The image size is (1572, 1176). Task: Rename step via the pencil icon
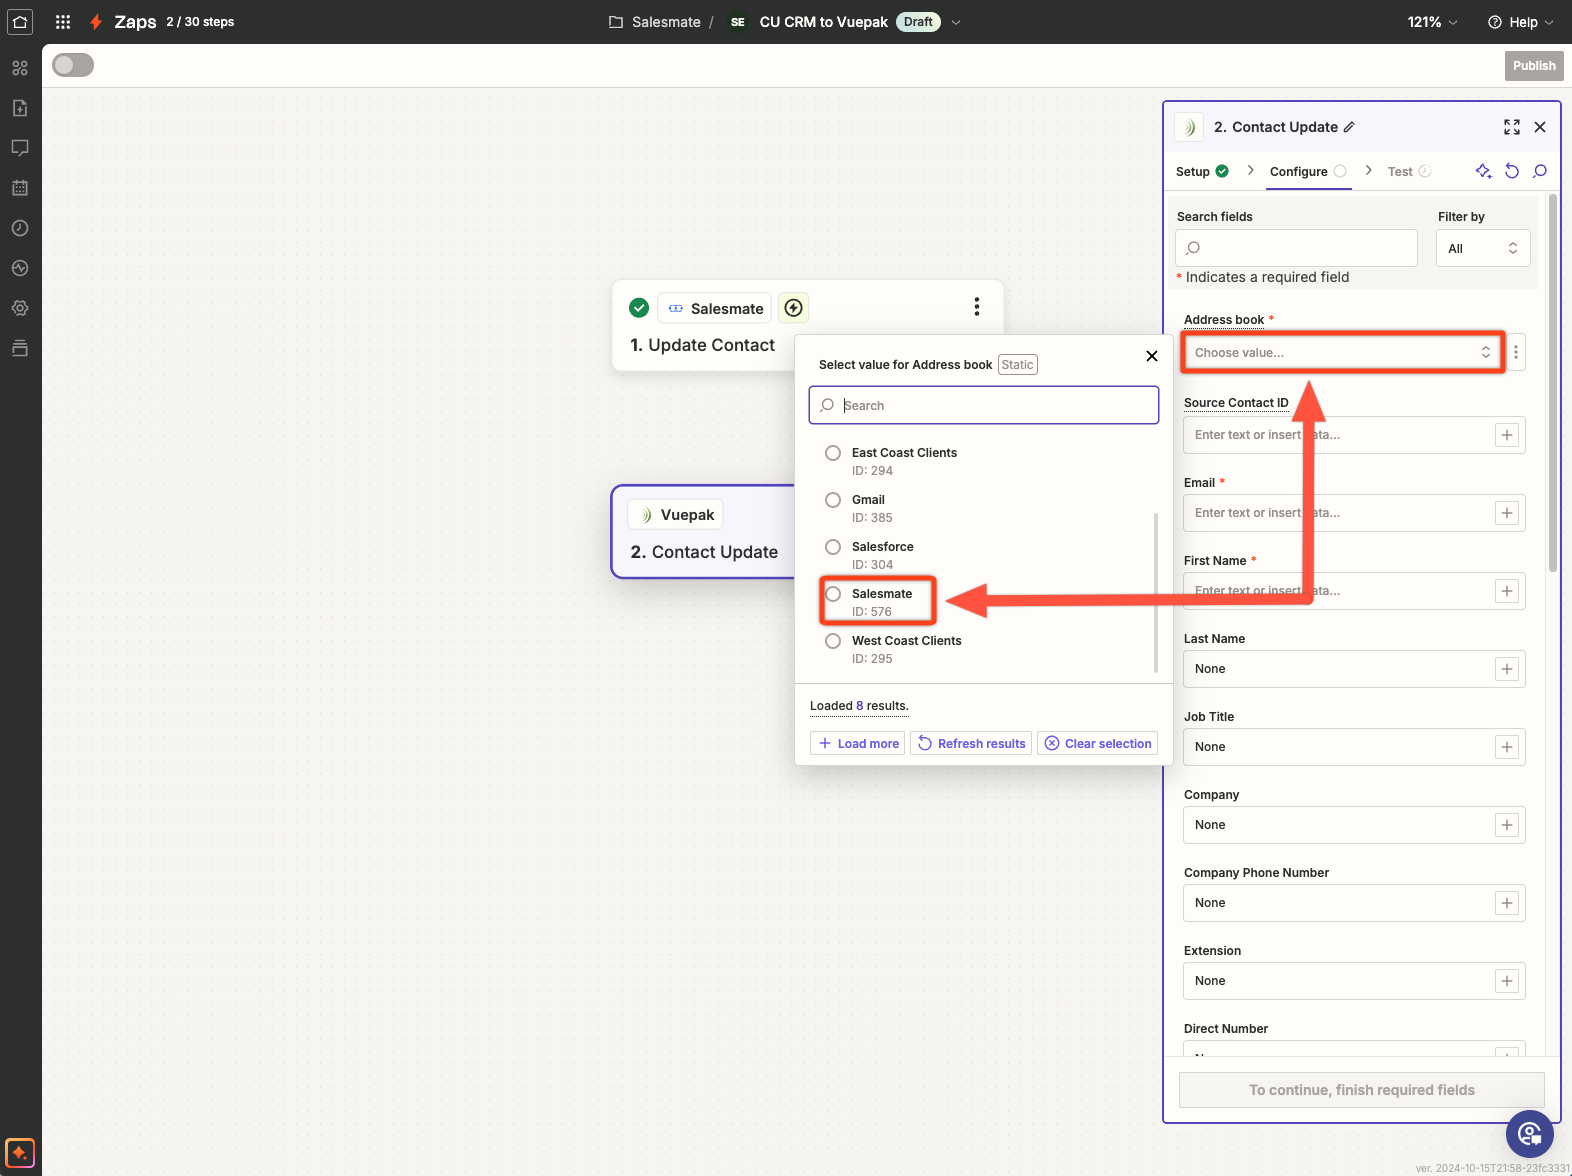coord(1349,127)
